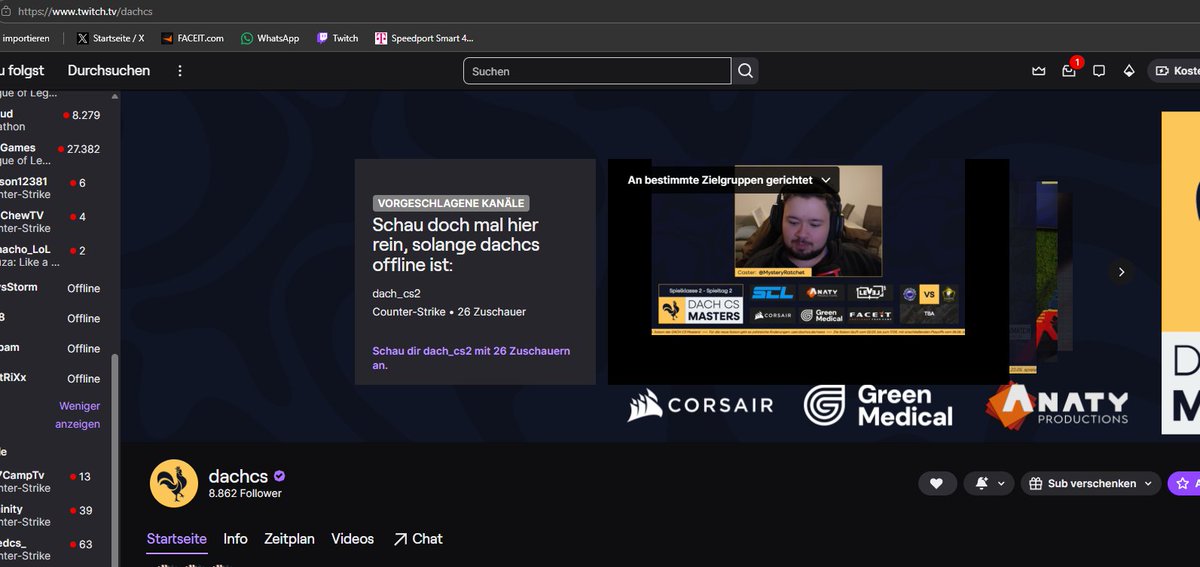Open the folgst navigation link
Screen dimensions: 1200x567
22,71
